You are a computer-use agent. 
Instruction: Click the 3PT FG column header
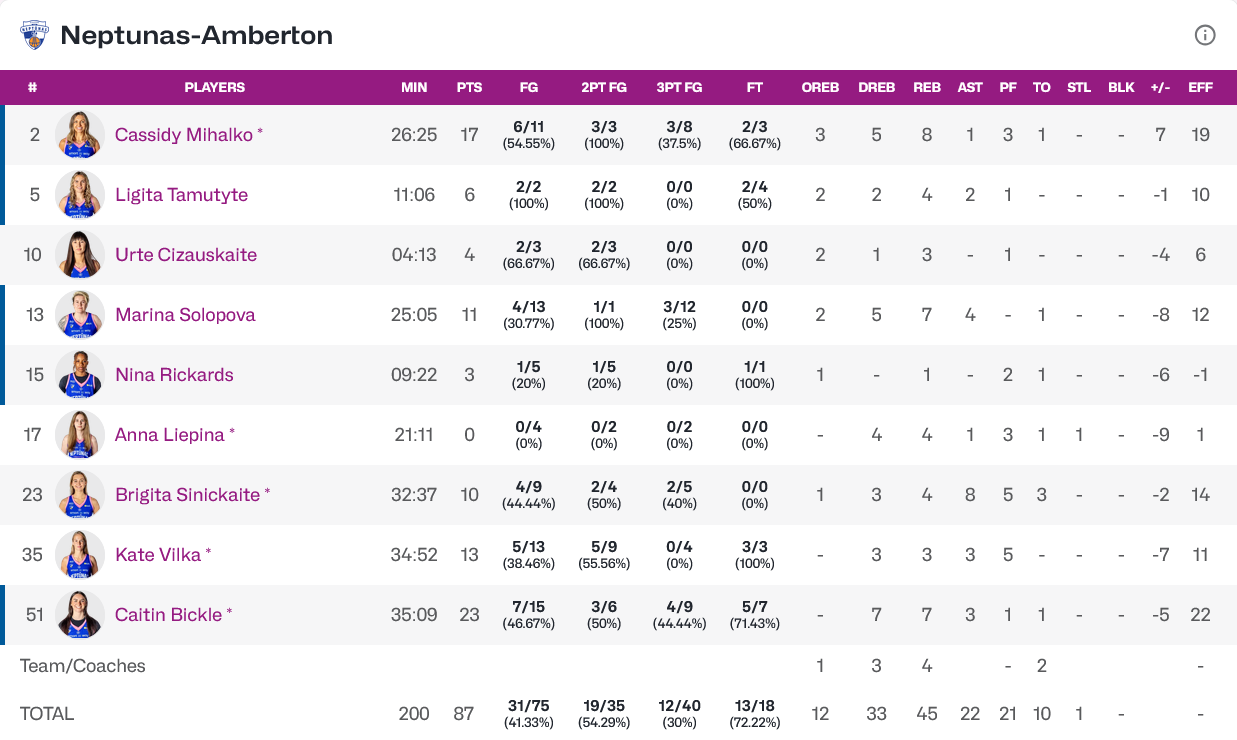click(x=679, y=87)
